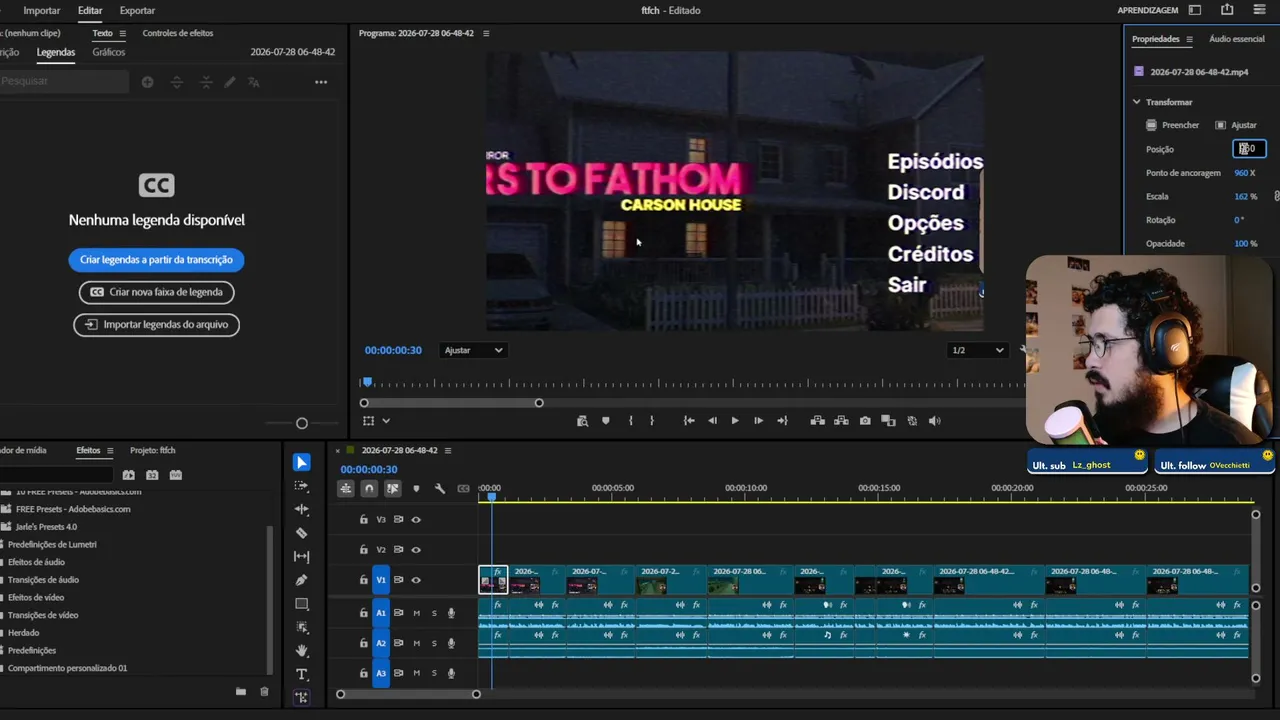Screen dimensions: 1280x720
Task: Click the Lift button in Program monitor
Action: [817, 421]
